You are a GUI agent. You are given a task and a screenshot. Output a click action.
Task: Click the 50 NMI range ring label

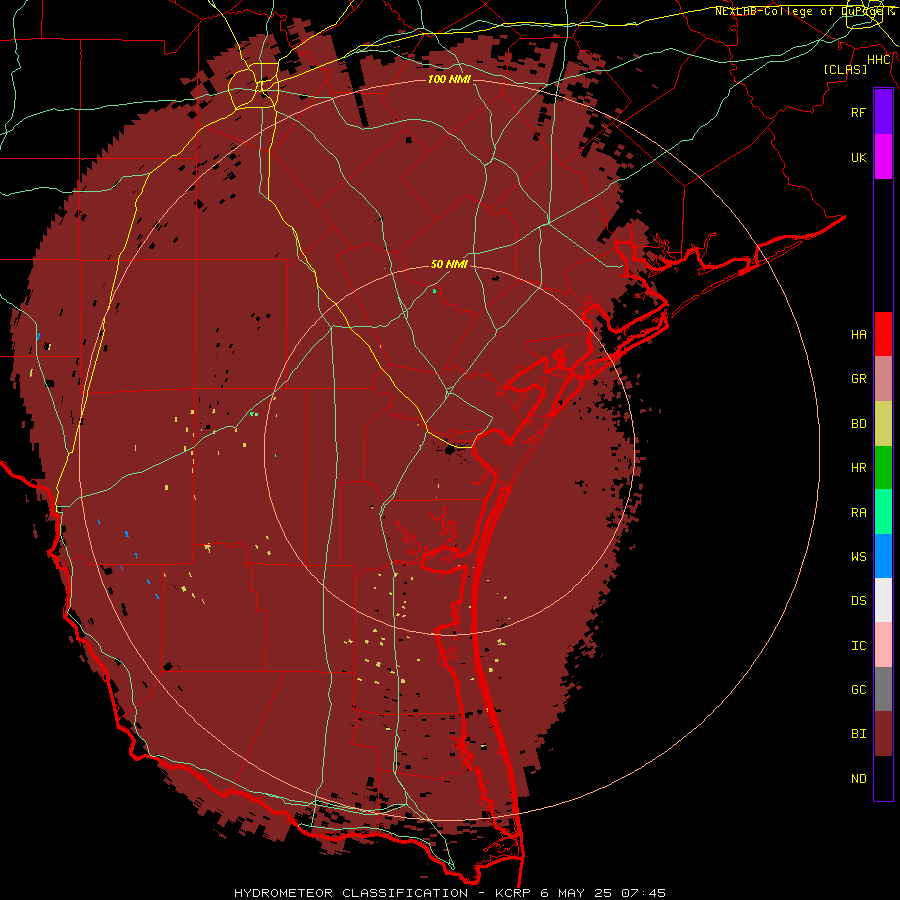(x=449, y=264)
